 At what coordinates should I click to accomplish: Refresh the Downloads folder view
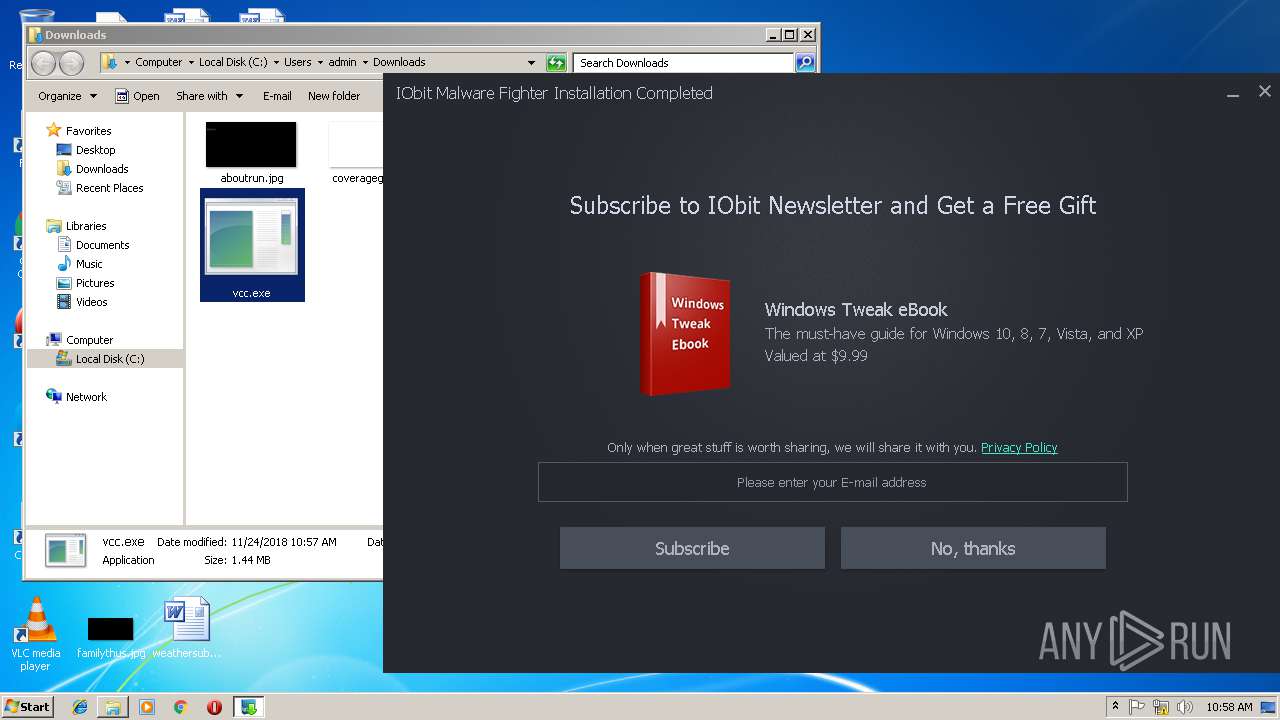coord(557,63)
